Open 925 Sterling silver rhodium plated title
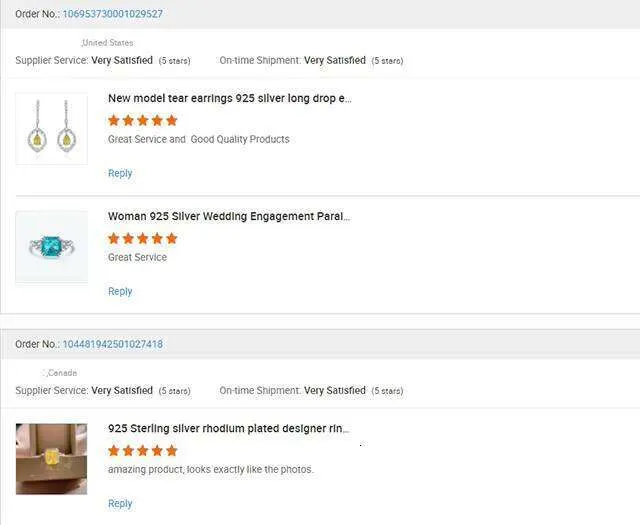Image resolution: width=640 pixels, height=525 pixels. (229, 429)
